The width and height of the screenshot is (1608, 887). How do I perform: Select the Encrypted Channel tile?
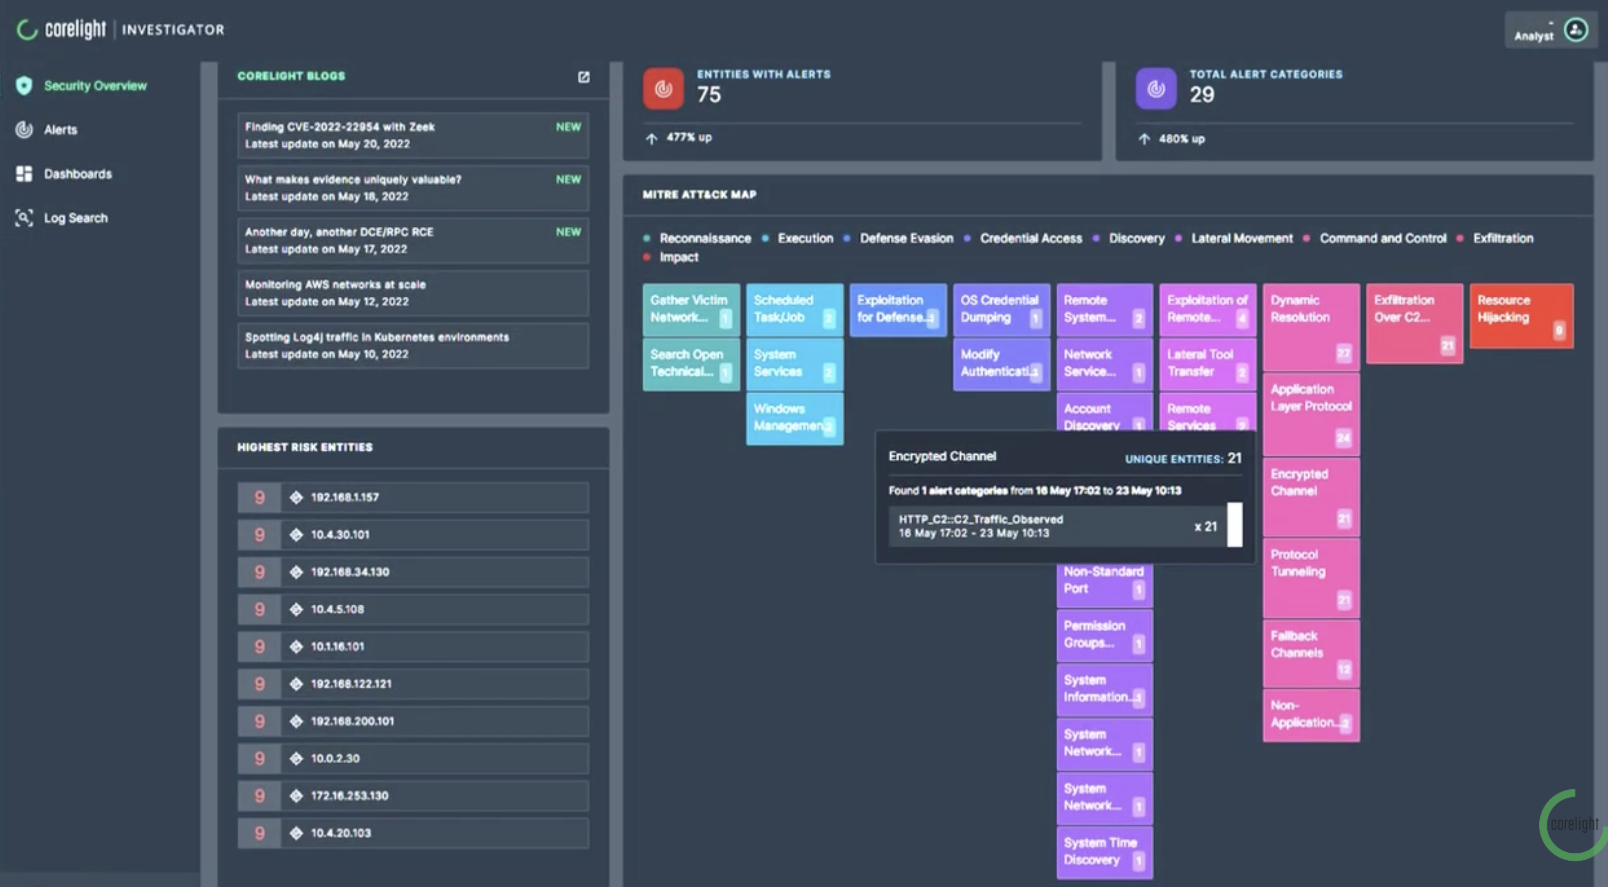point(1311,497)
